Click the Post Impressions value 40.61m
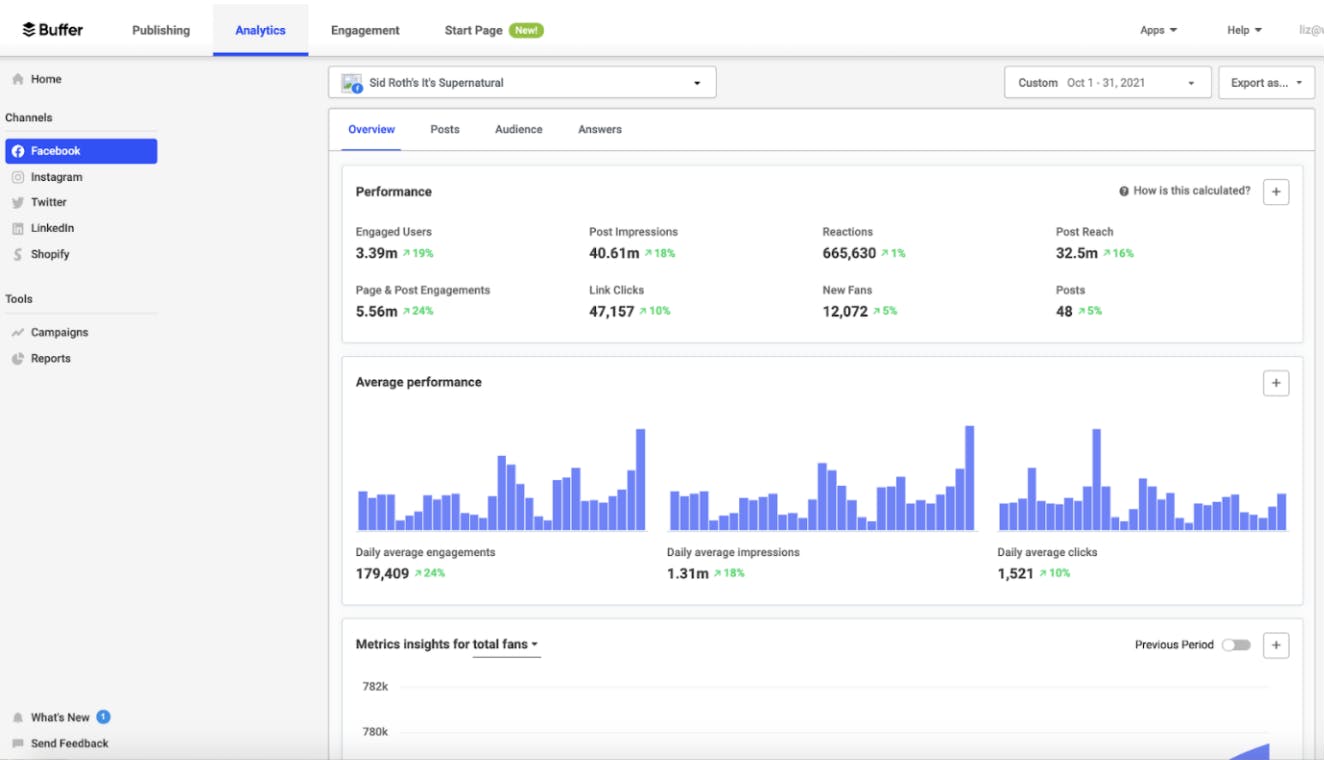The image size is (1332, 760). [614, 253]
